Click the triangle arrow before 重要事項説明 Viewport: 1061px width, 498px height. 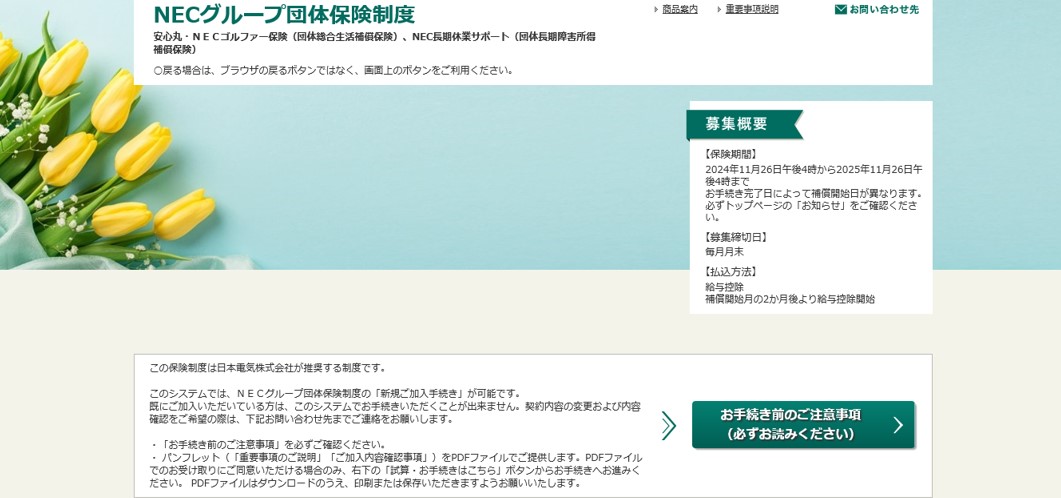coord(719,10)
